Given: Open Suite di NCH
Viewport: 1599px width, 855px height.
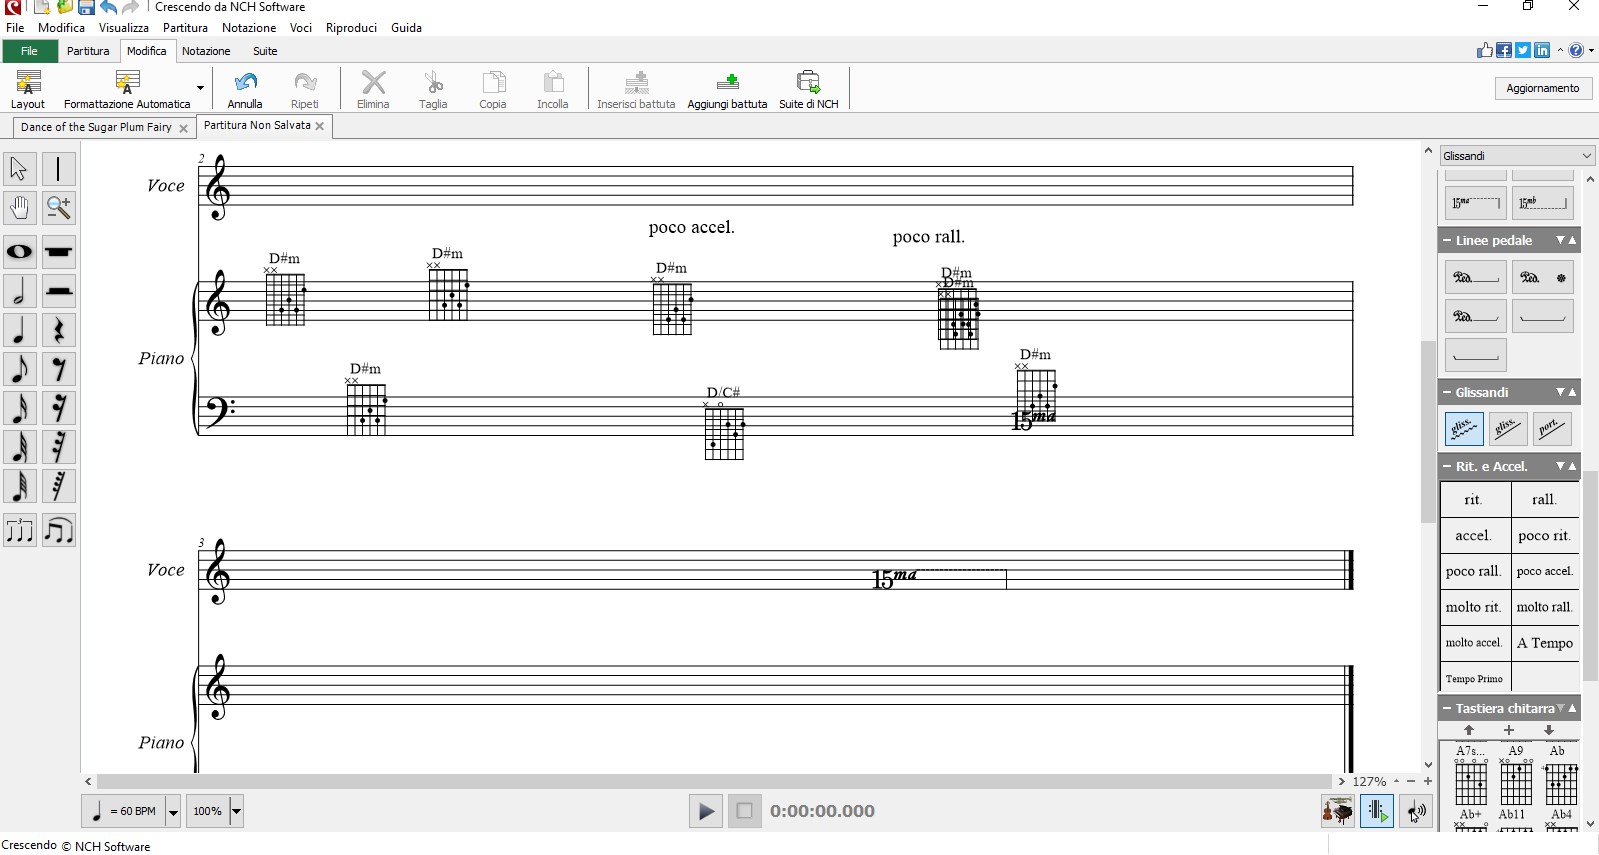Looking at the screenshot, I should (x=809, y=89).
